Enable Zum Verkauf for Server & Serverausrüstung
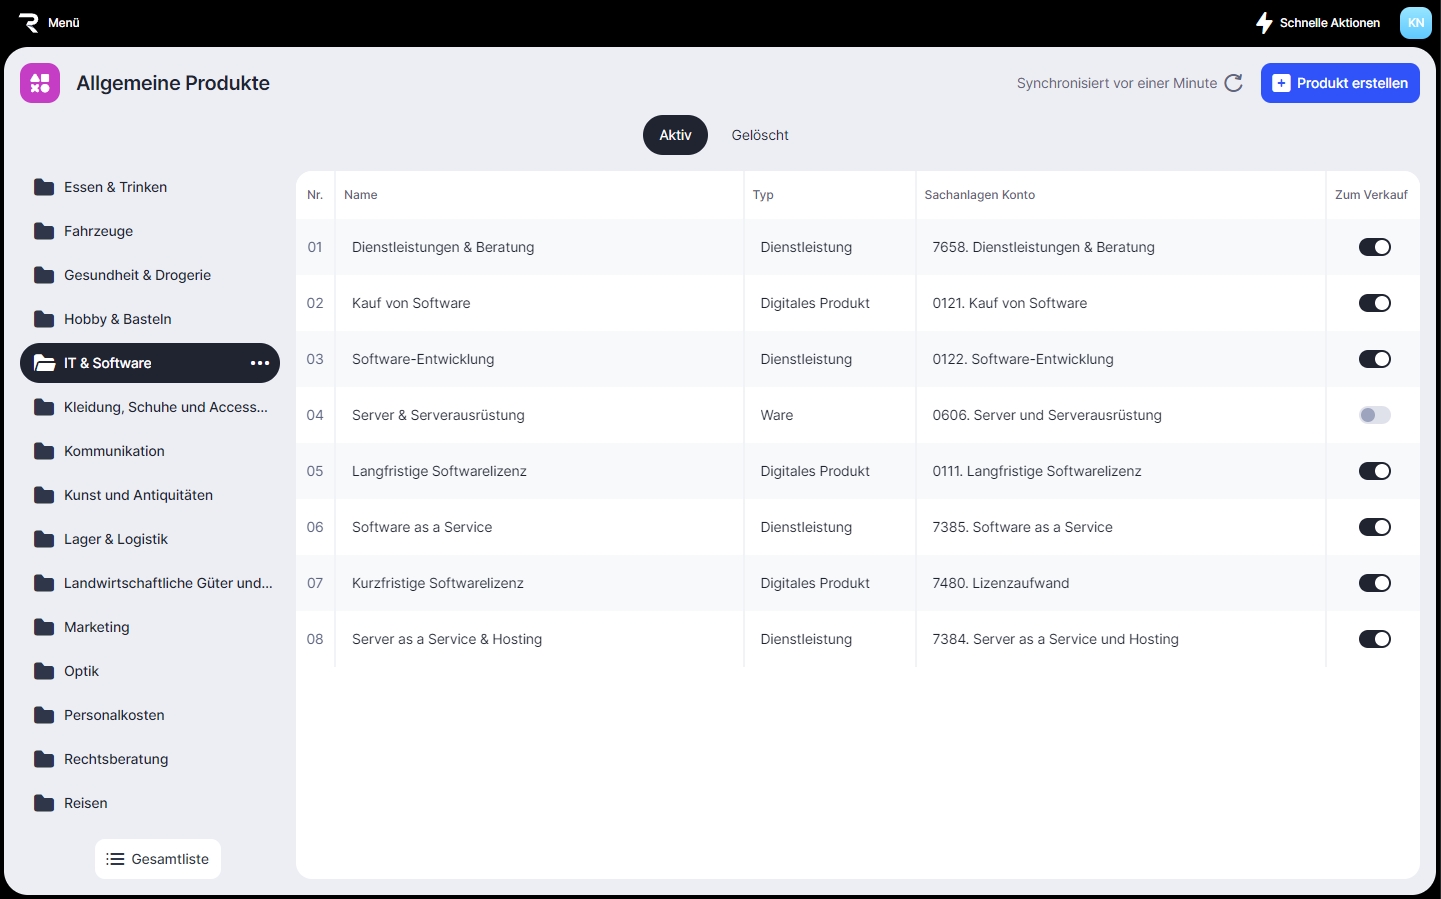This screenshot has height=899, width=1441. point(1374,415)
